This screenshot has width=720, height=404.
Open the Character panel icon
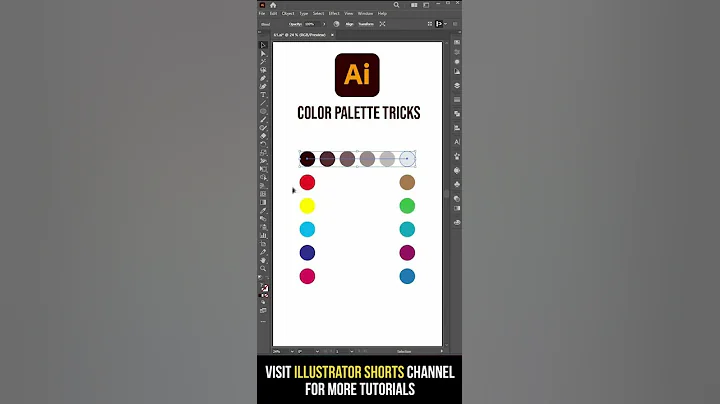pos(457,142)
